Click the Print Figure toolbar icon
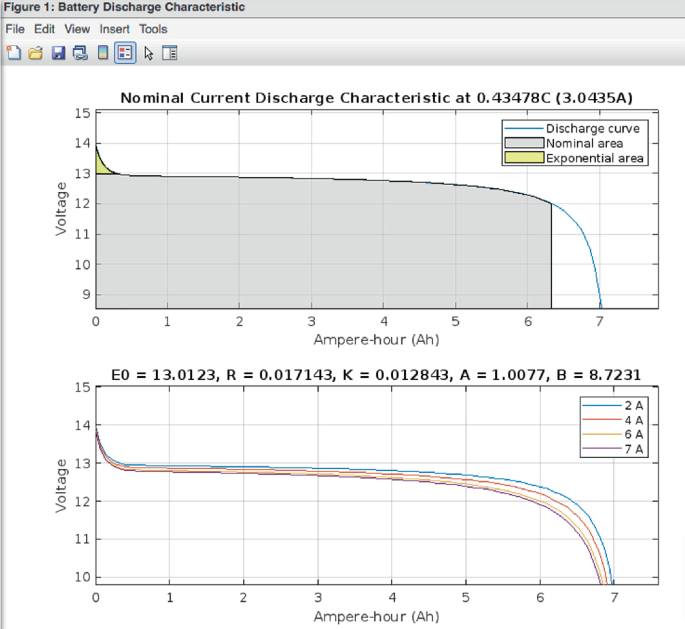 pos(80,53)
